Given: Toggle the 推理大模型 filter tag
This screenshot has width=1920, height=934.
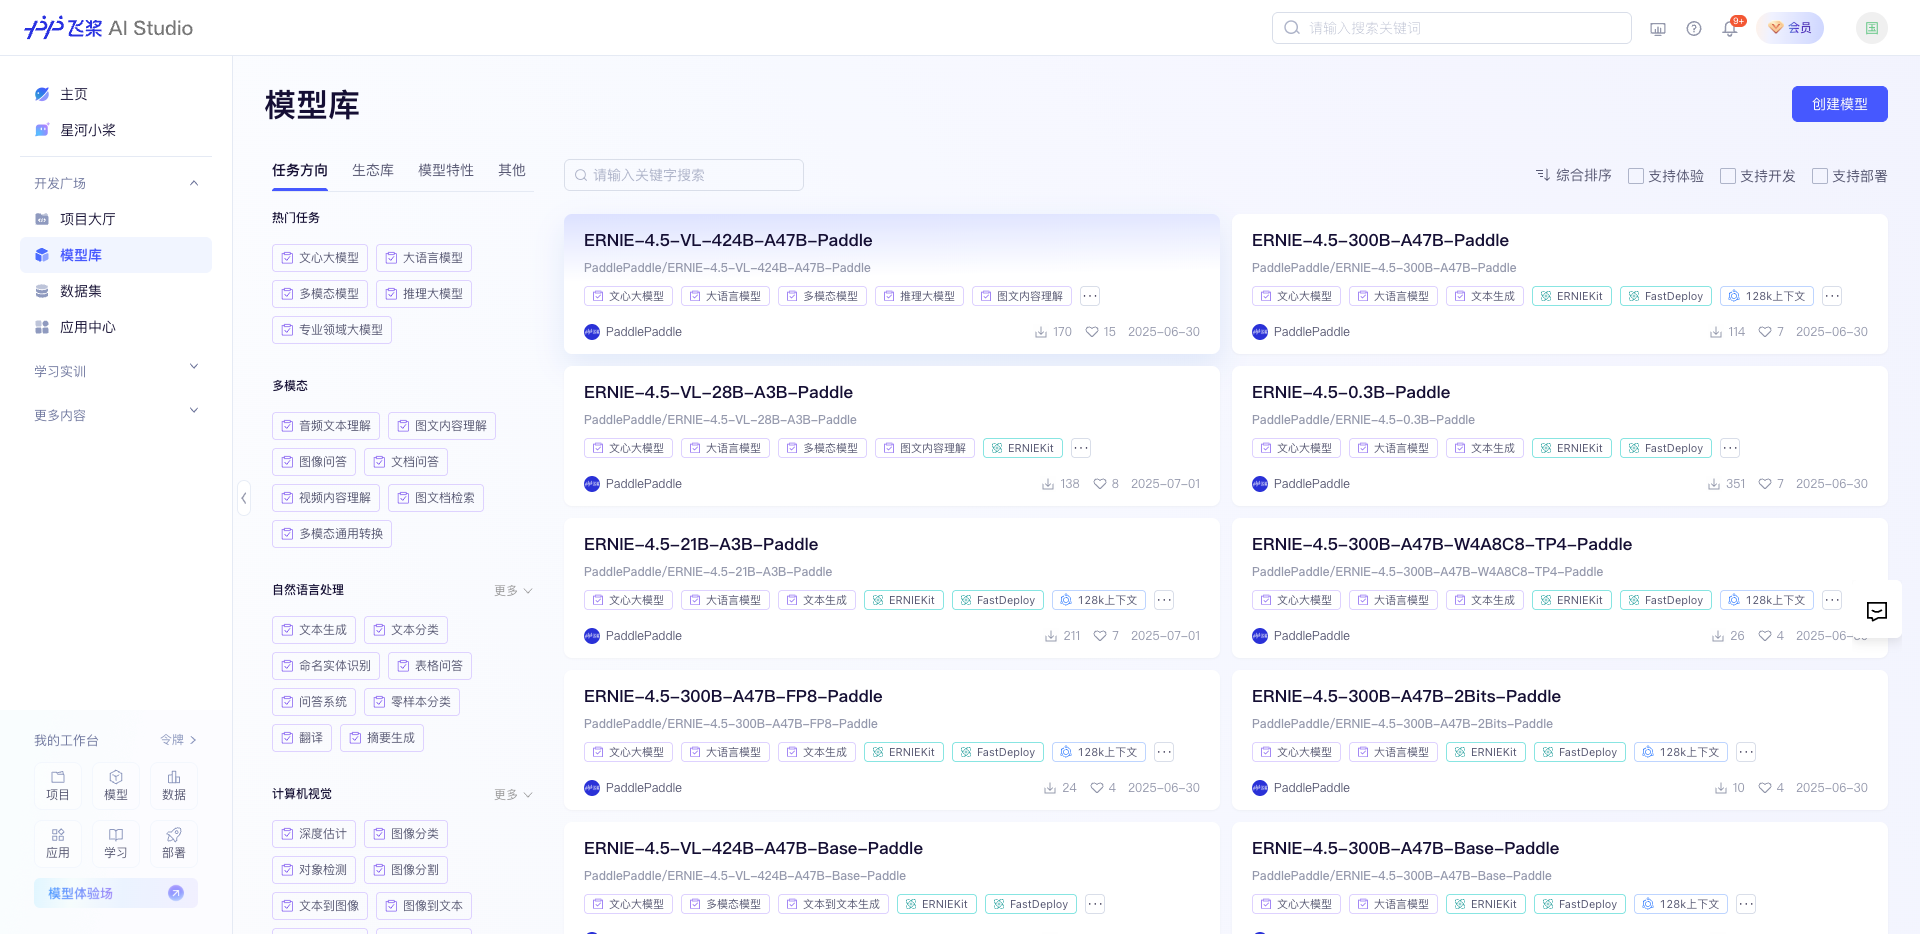Looking at the screenshot, I should pos(424,294).
